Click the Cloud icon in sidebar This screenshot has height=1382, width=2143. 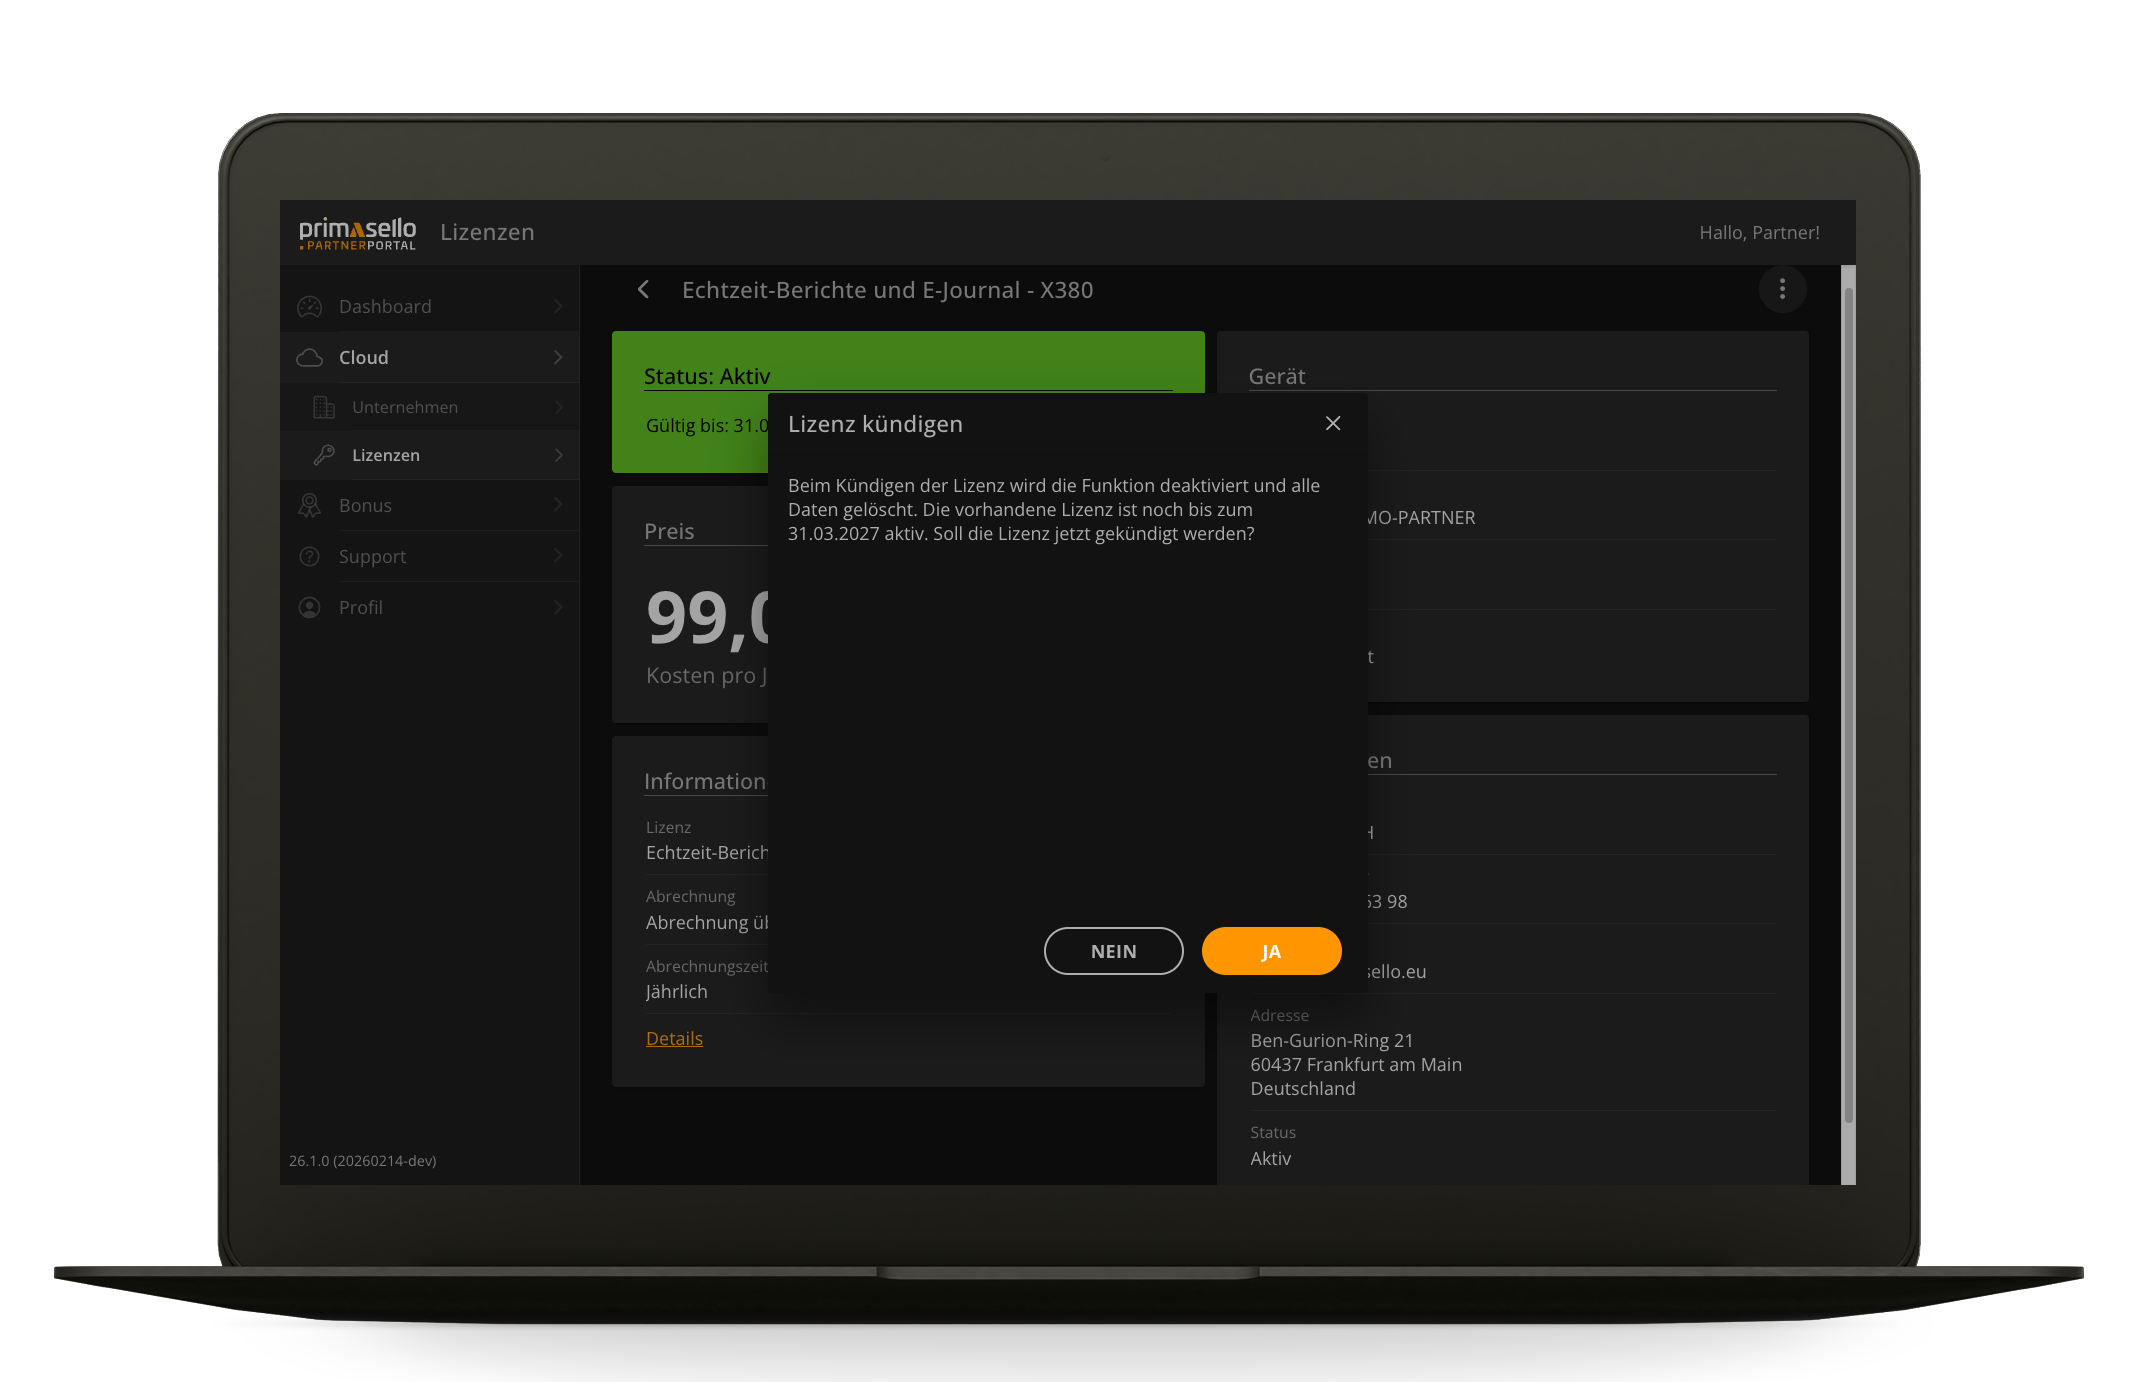(x=310, y=358)
